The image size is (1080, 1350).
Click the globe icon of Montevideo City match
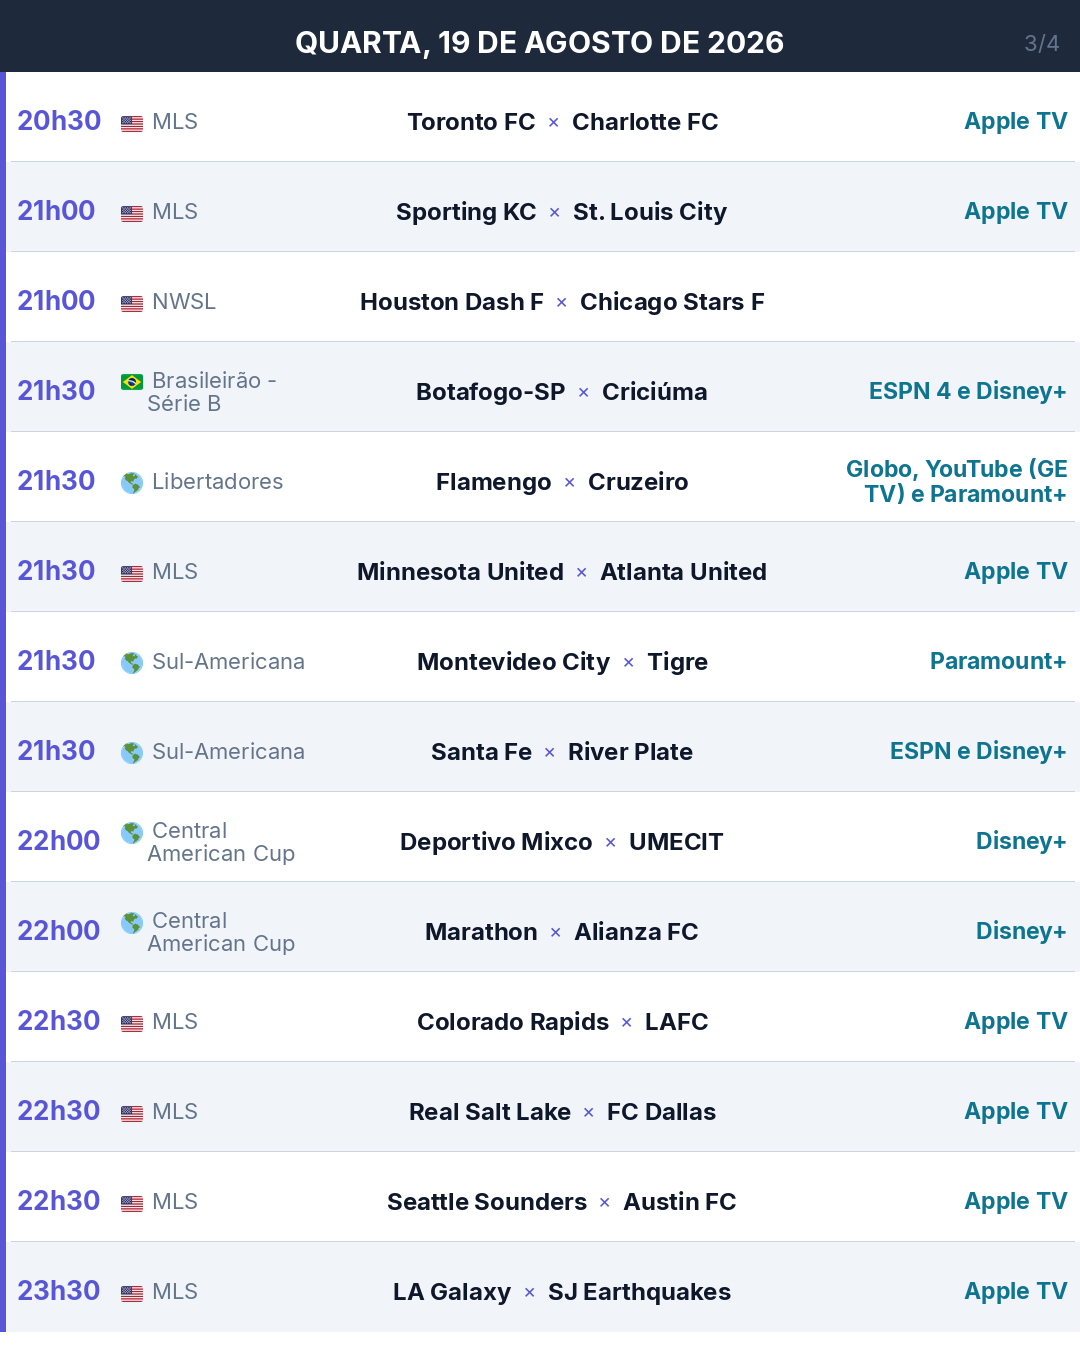click(x=132, y=663)
